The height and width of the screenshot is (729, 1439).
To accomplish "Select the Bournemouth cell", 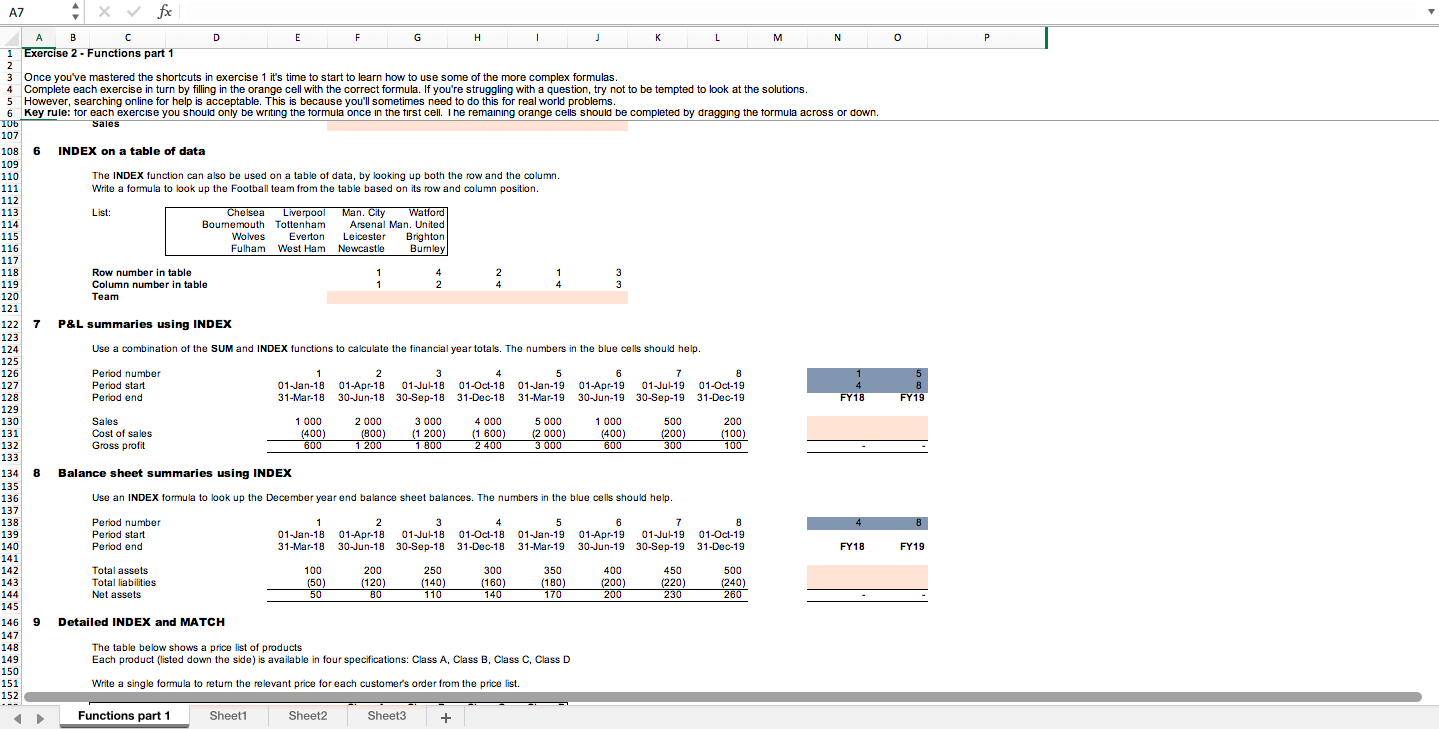I will pos(233,225).
